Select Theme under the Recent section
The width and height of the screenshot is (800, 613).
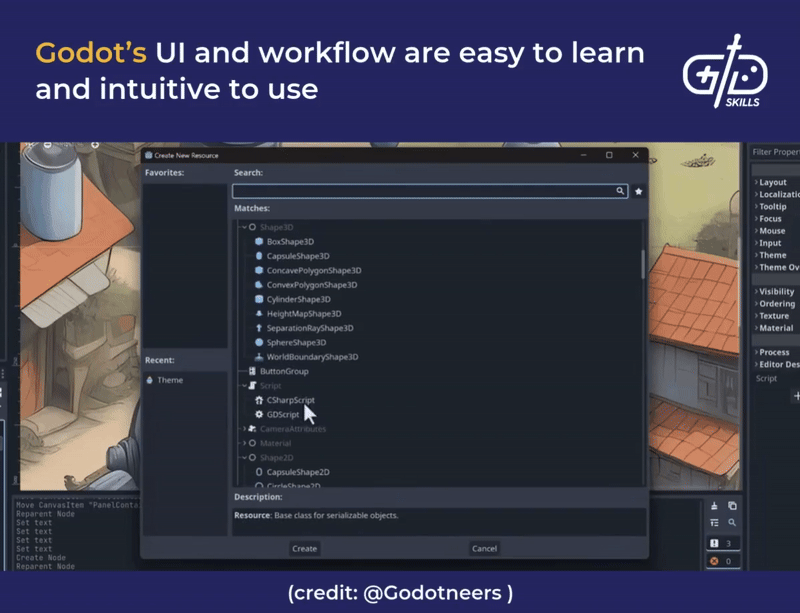[x=170, y=380]
